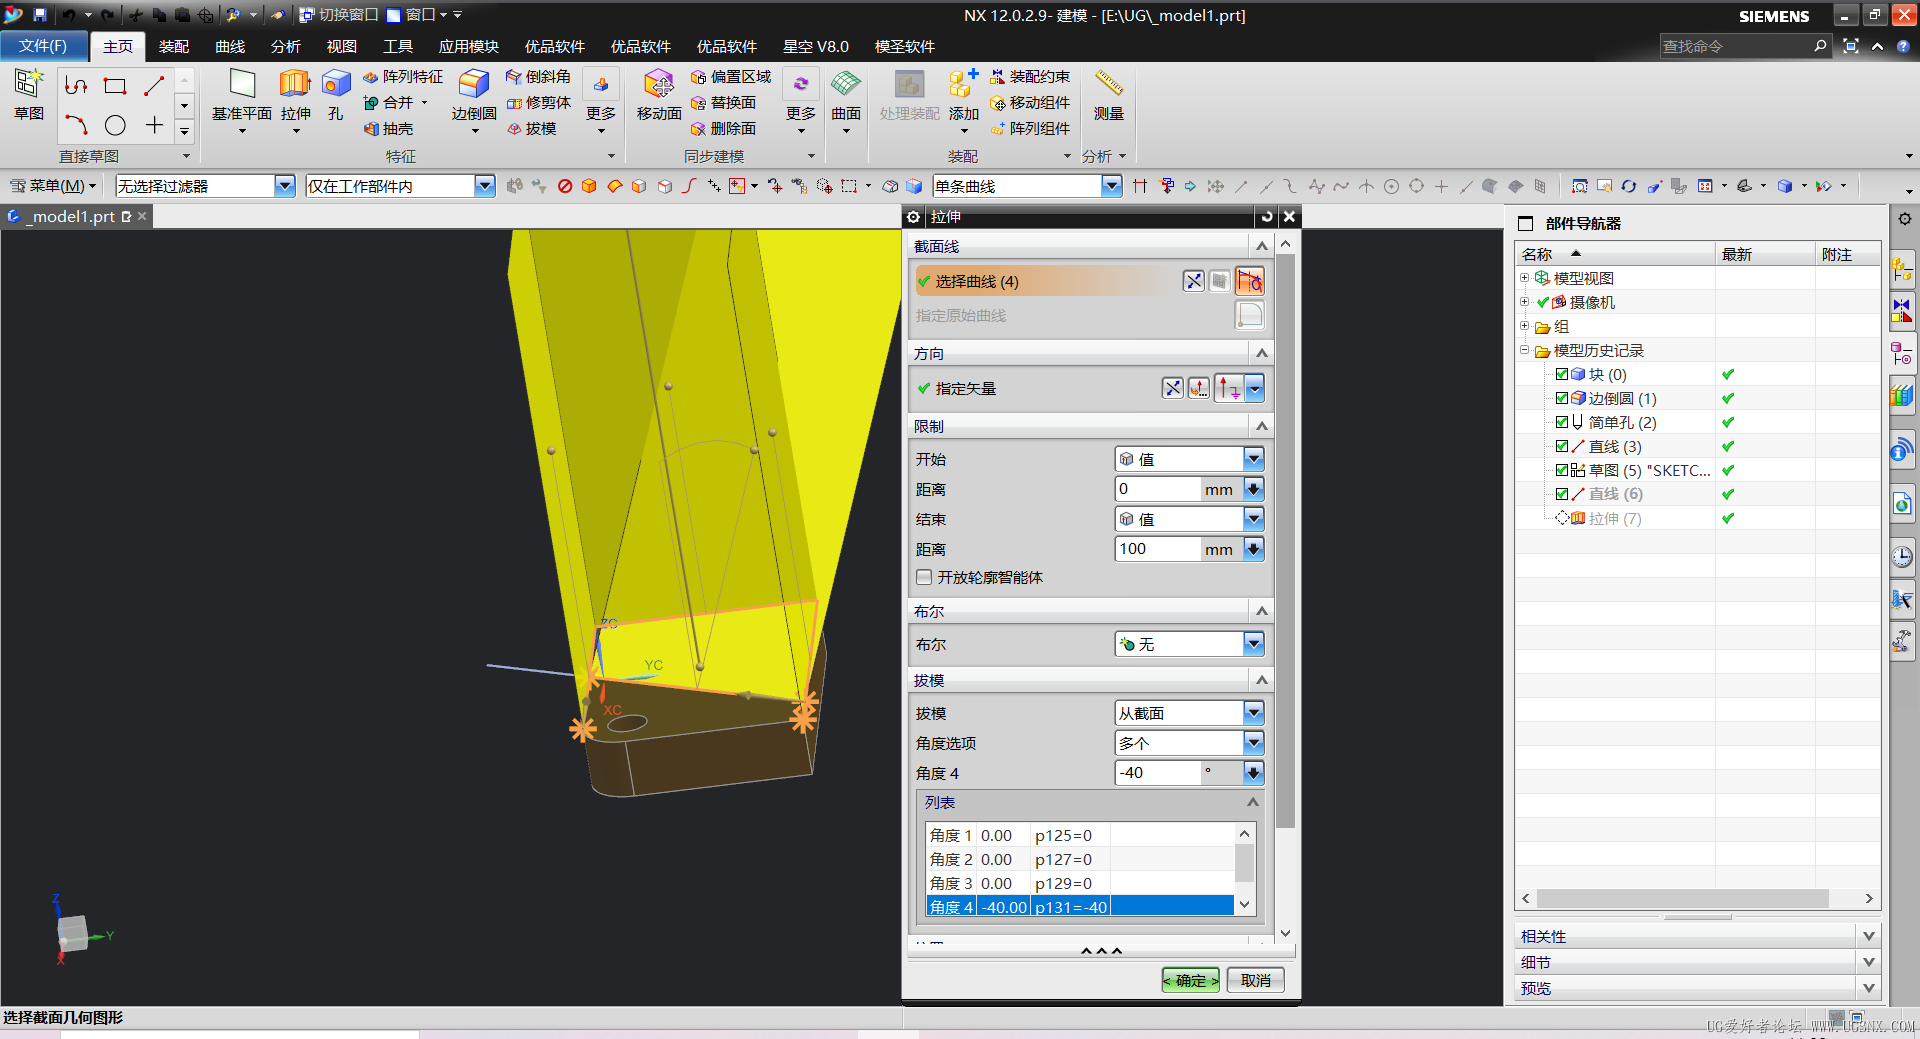Viewport: 1920px width, 1039px height.
Task: Click the 移动面 move face icon
Action: pyautogui.click(x=659, y=95)
